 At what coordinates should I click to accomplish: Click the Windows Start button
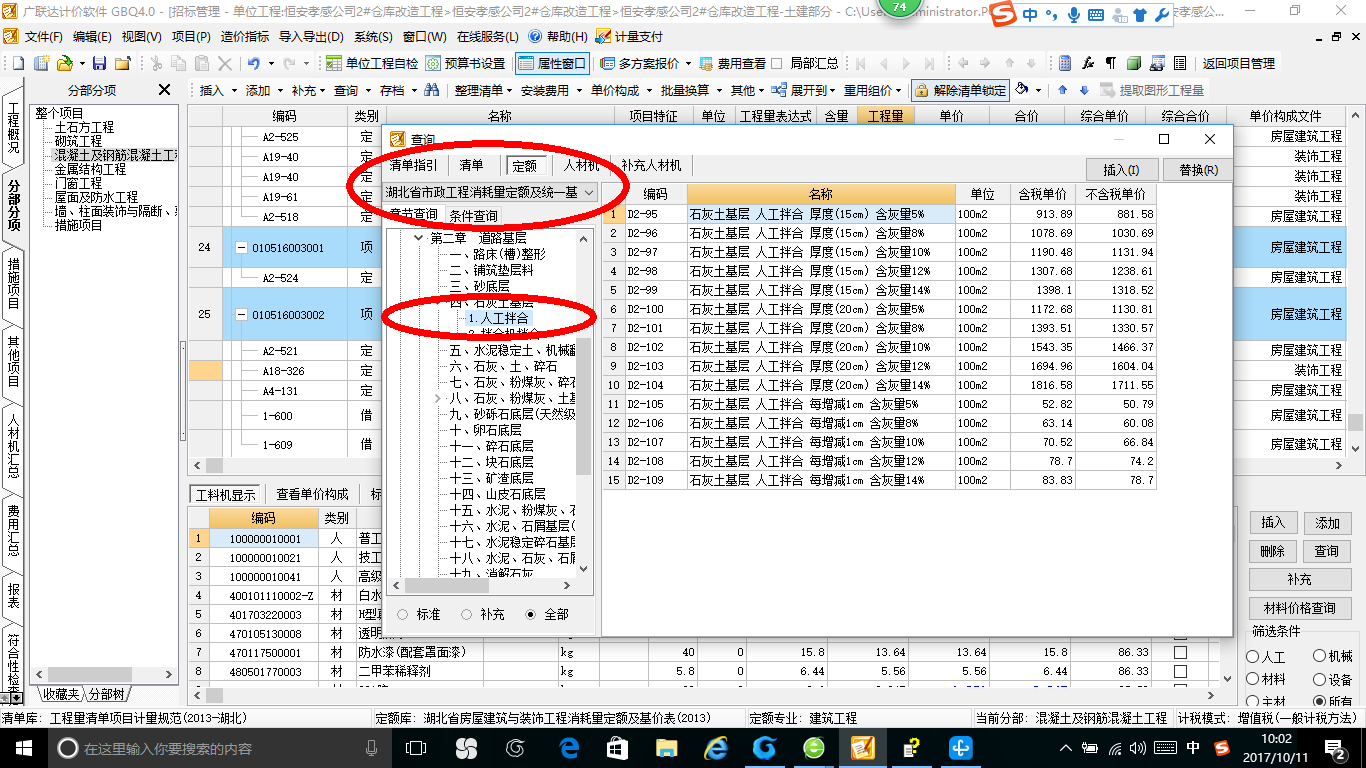22,747
